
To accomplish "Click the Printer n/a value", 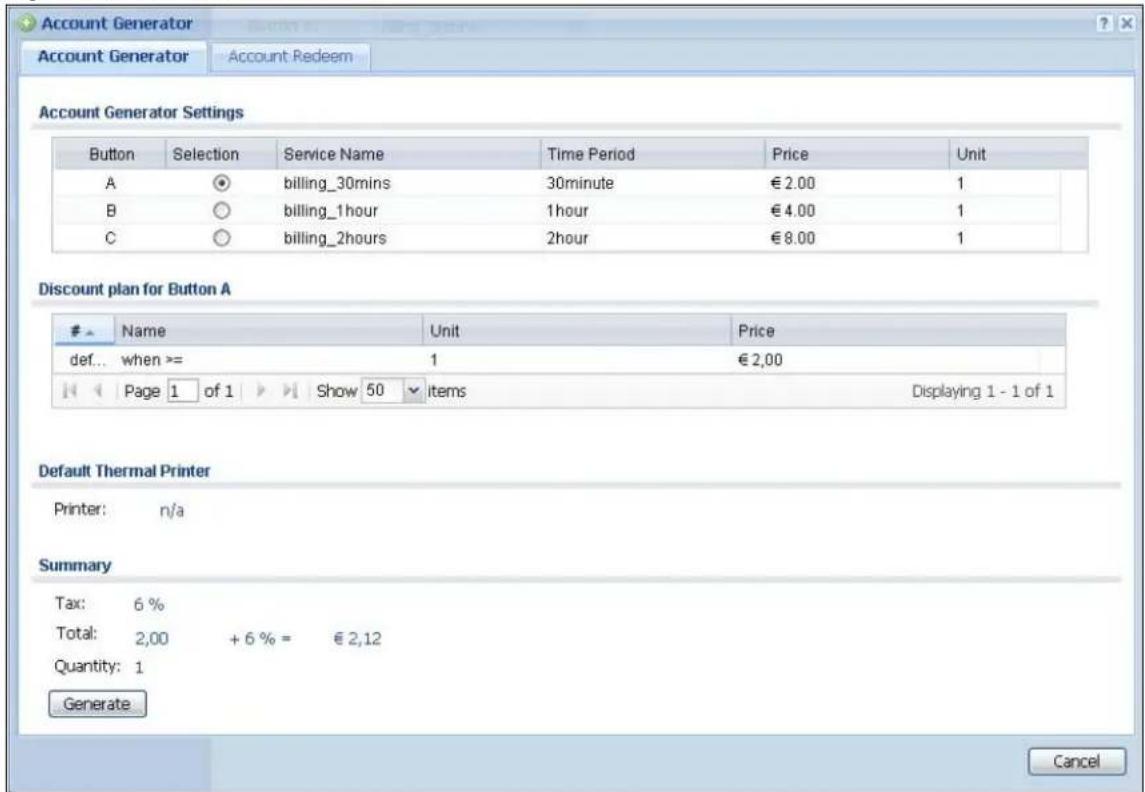I will [172, 511].
